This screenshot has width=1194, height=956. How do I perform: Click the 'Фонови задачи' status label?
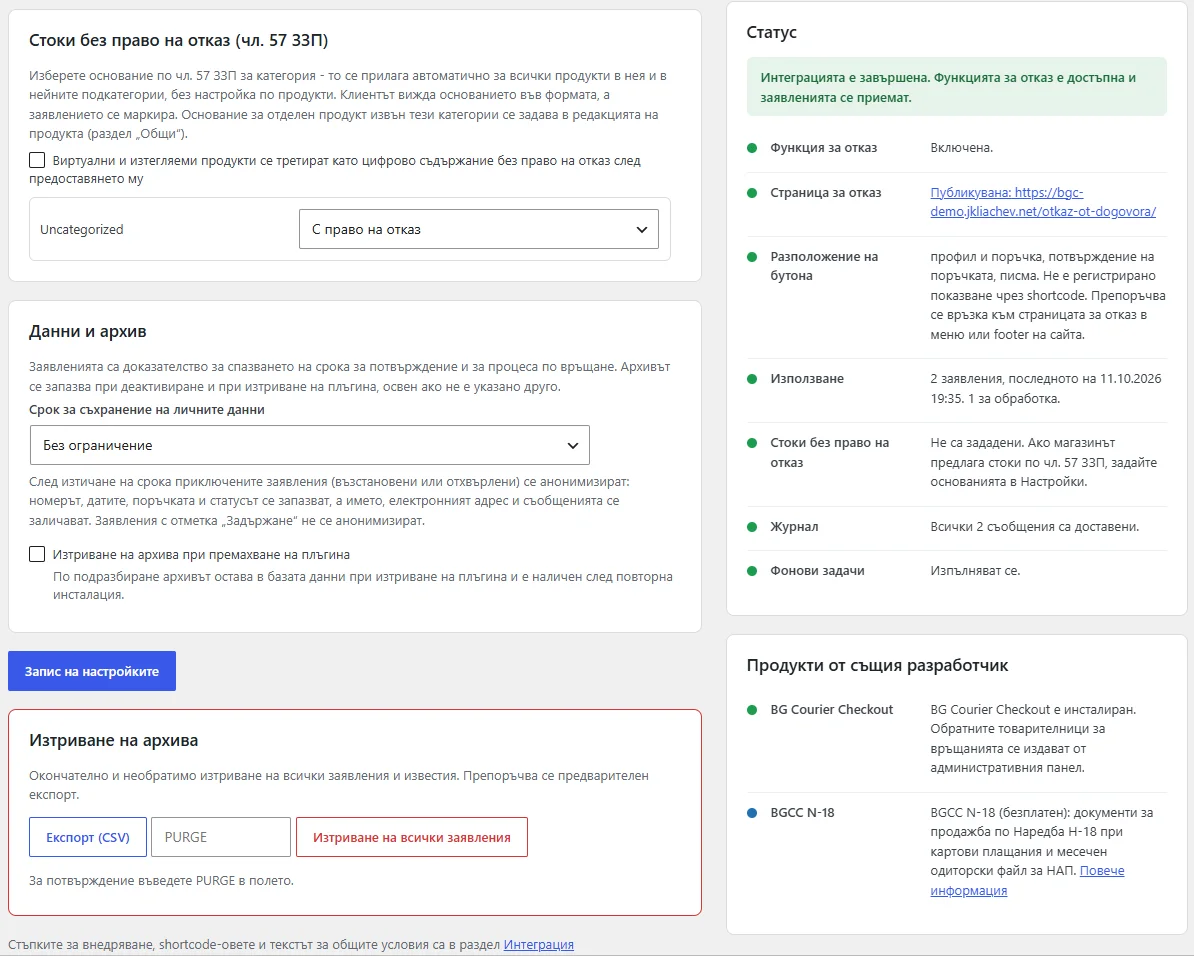click(817, 571)
